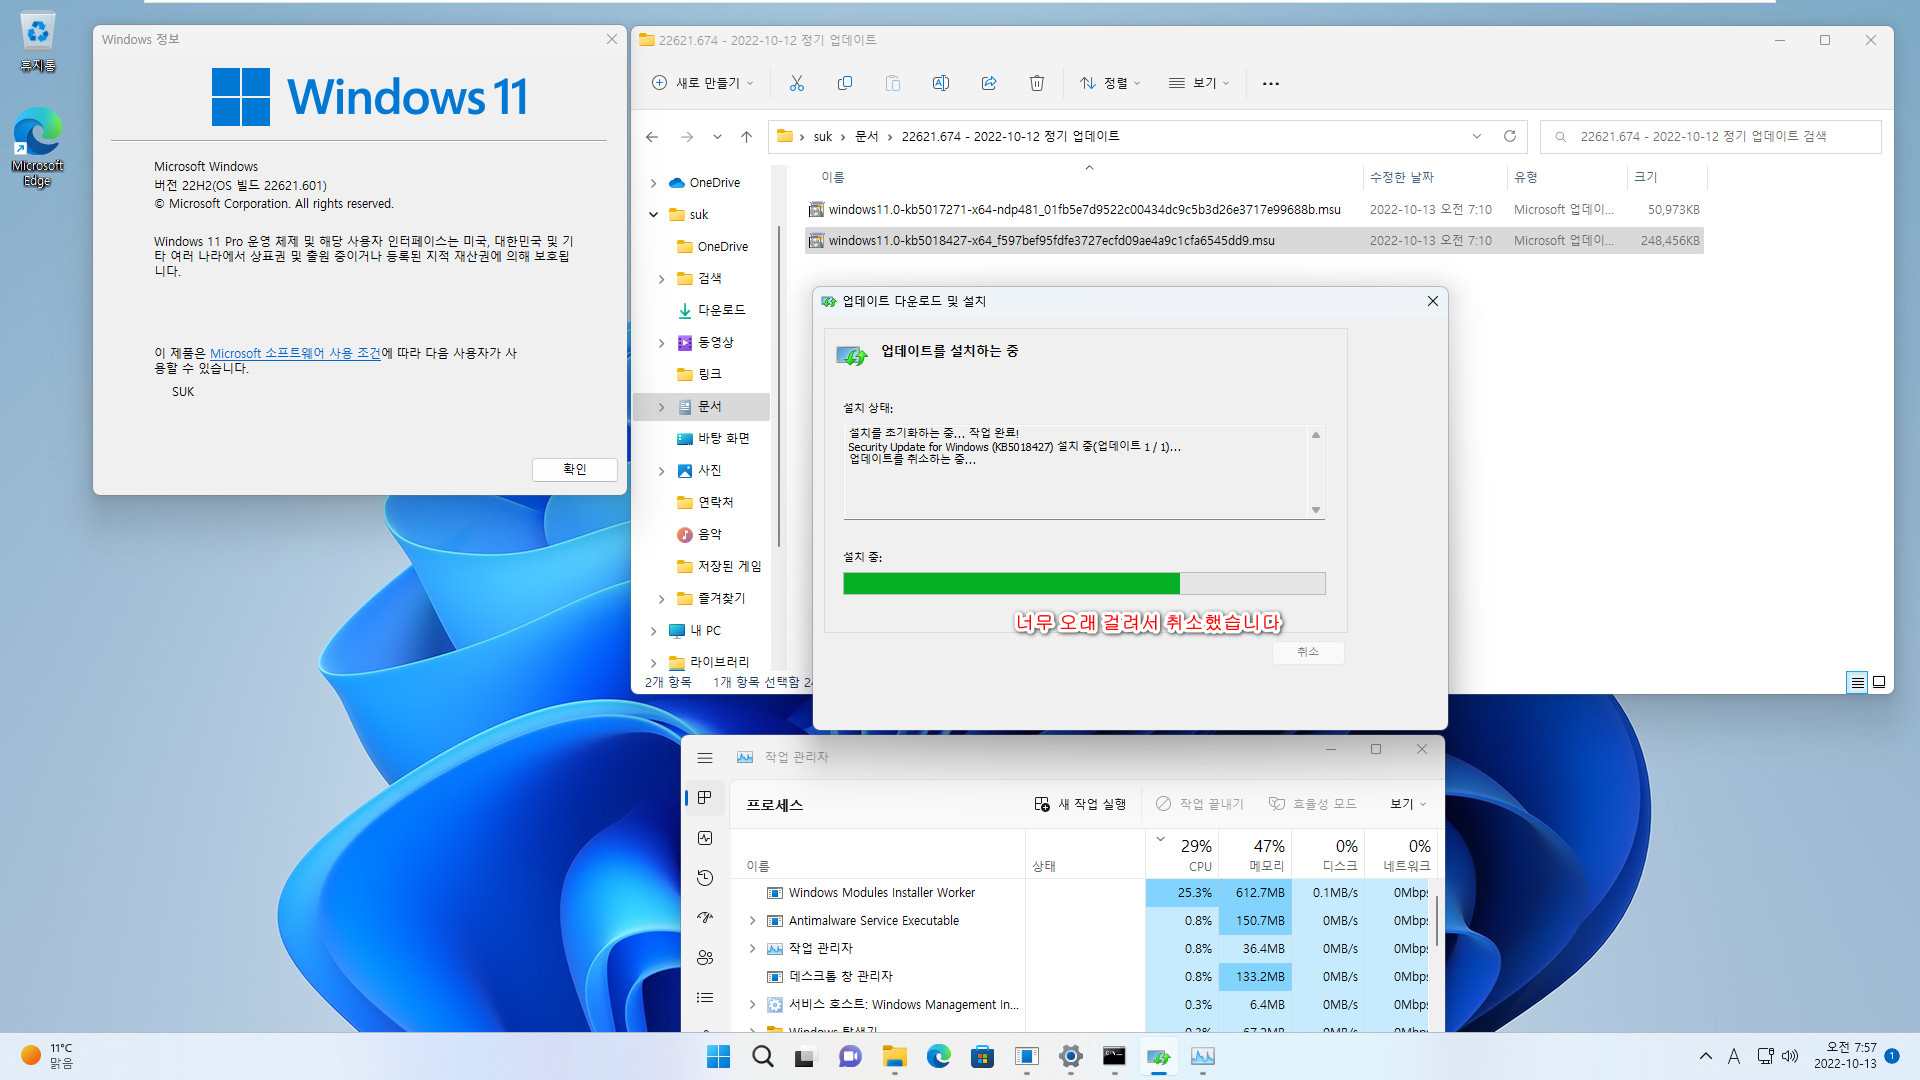Open Microsoft Store from taskbar
The image size is (1920, 1080).
982,1056
